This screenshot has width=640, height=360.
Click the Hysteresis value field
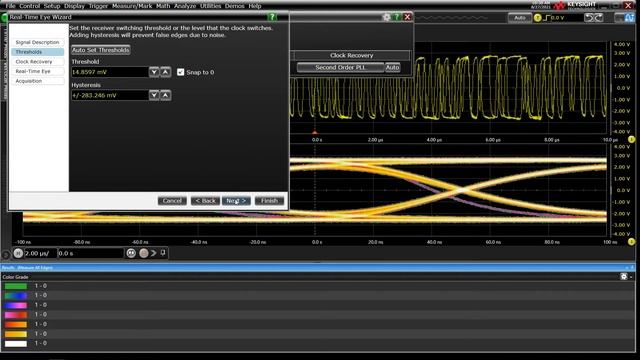pos(110,96)
